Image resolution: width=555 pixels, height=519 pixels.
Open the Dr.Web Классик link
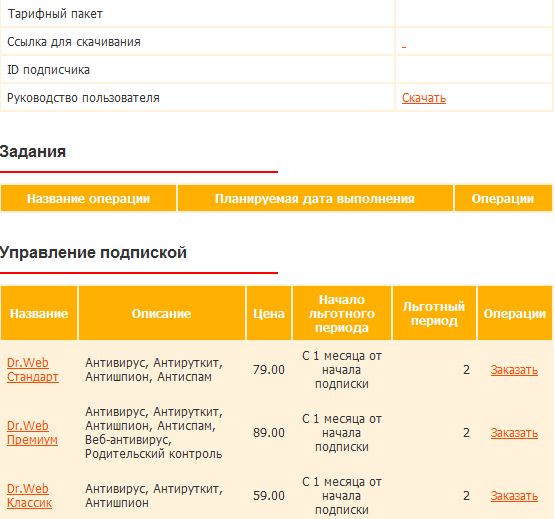pos(29,496)
